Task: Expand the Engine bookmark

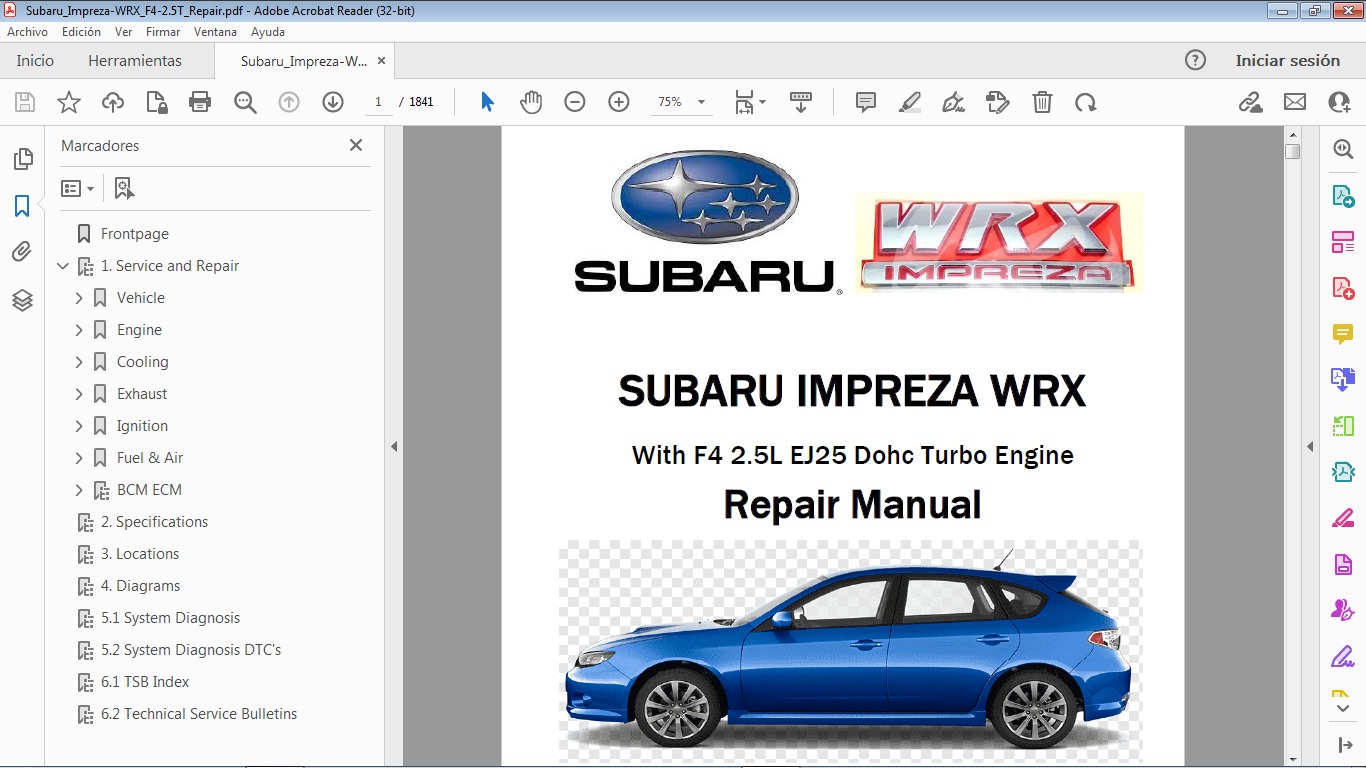Action: (x=79, y=330)
